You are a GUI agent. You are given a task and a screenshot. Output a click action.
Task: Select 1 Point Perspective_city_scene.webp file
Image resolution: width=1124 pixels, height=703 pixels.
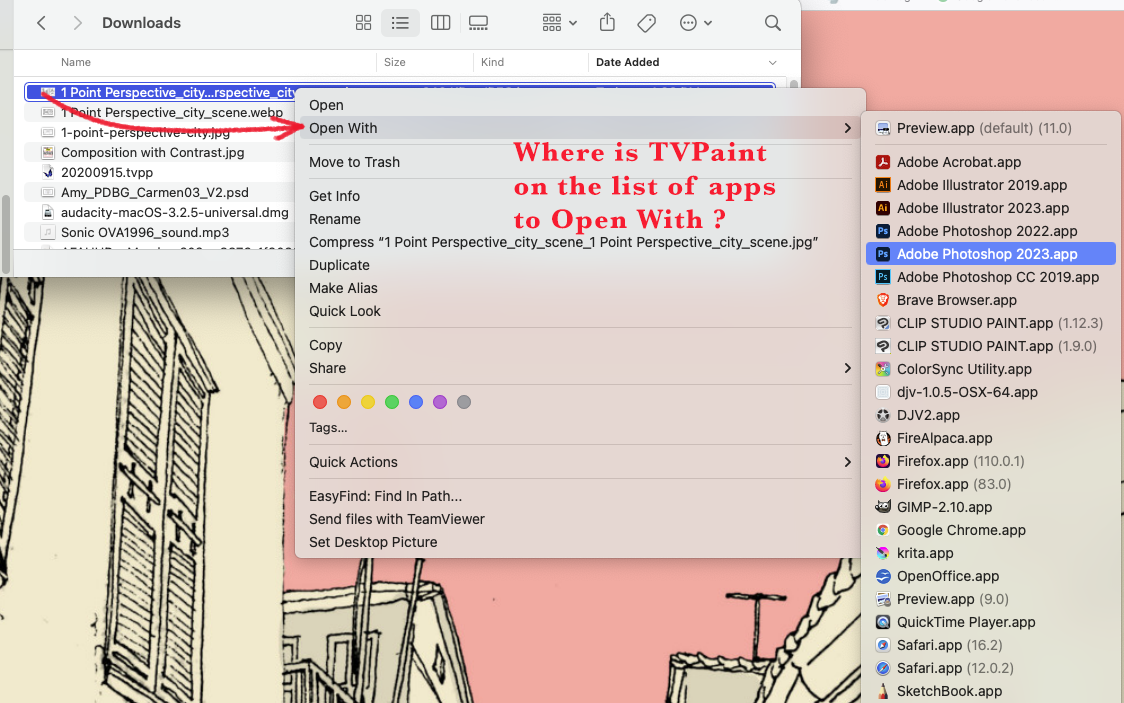172,113
